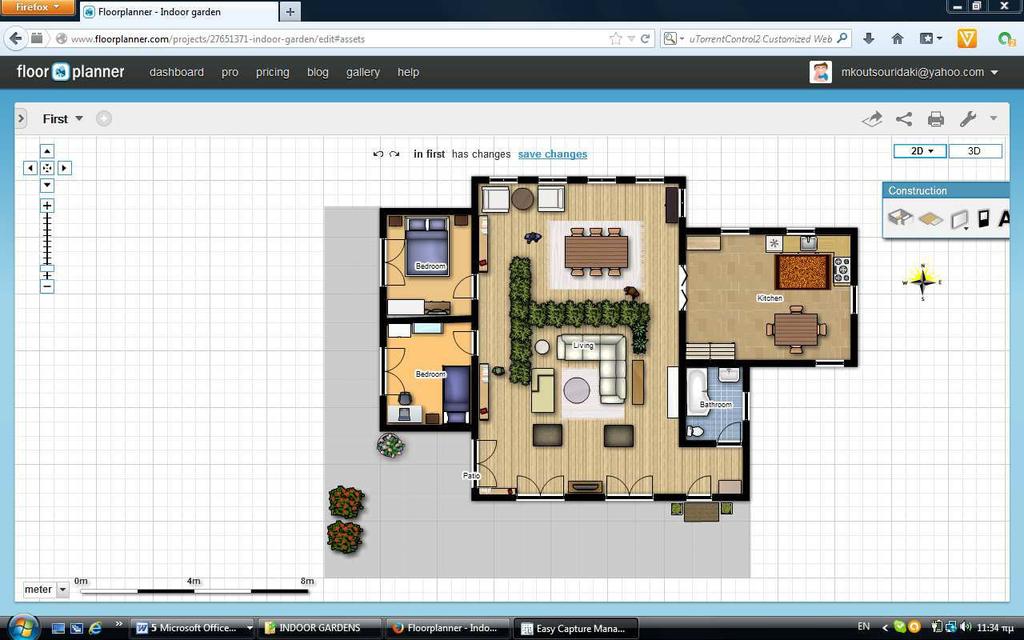This screenshot has width=1024, height=640.
Task: Click the floorplanner logo
Action: tap(71, 72)
